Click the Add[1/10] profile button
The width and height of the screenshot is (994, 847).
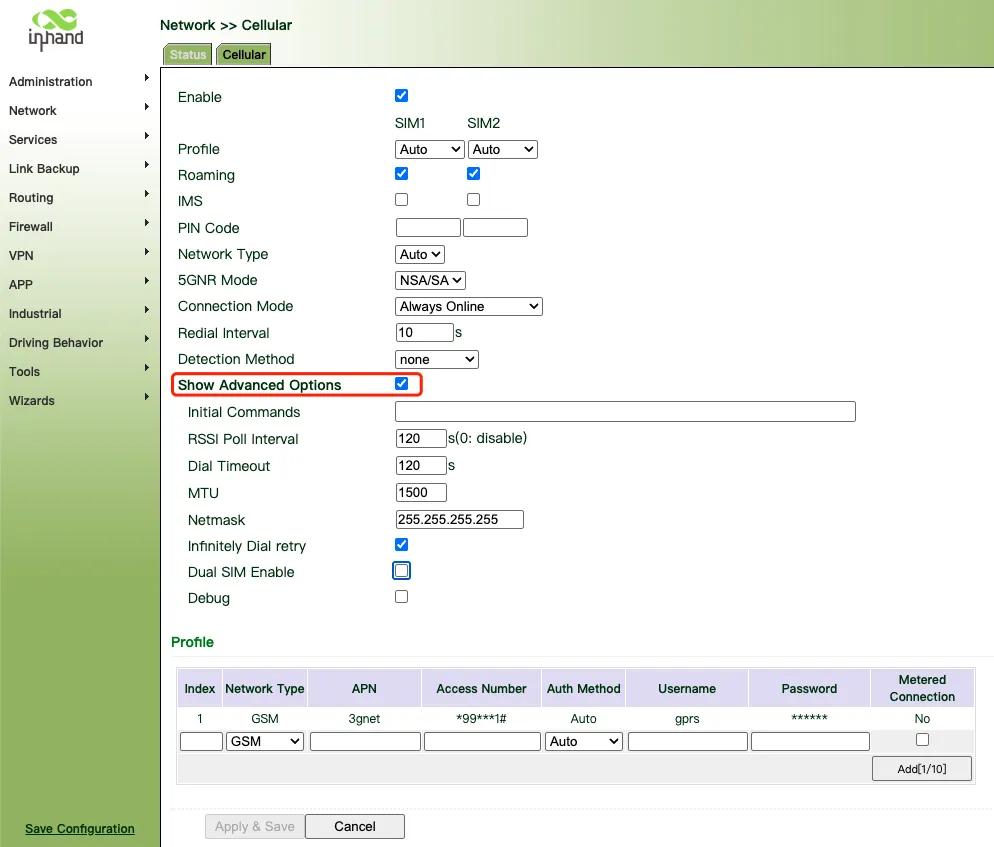(922, 769)
